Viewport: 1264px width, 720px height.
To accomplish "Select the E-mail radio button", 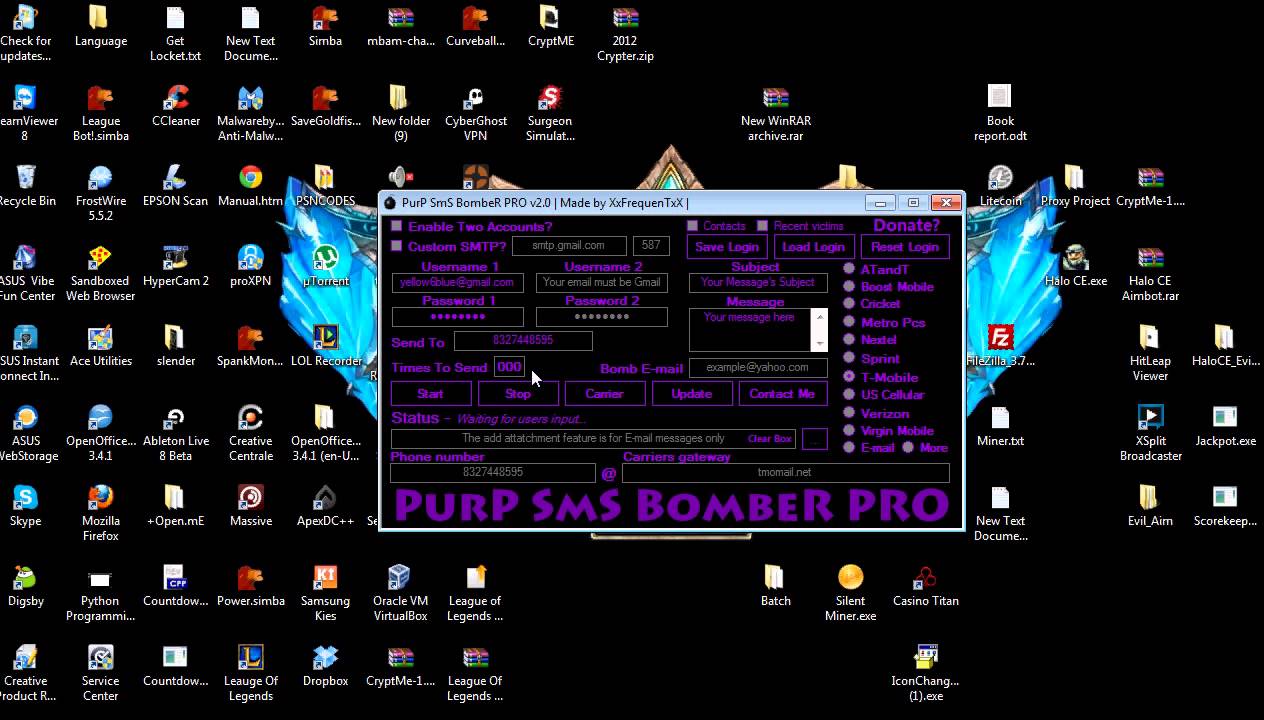I will click(x=849, y=447).
